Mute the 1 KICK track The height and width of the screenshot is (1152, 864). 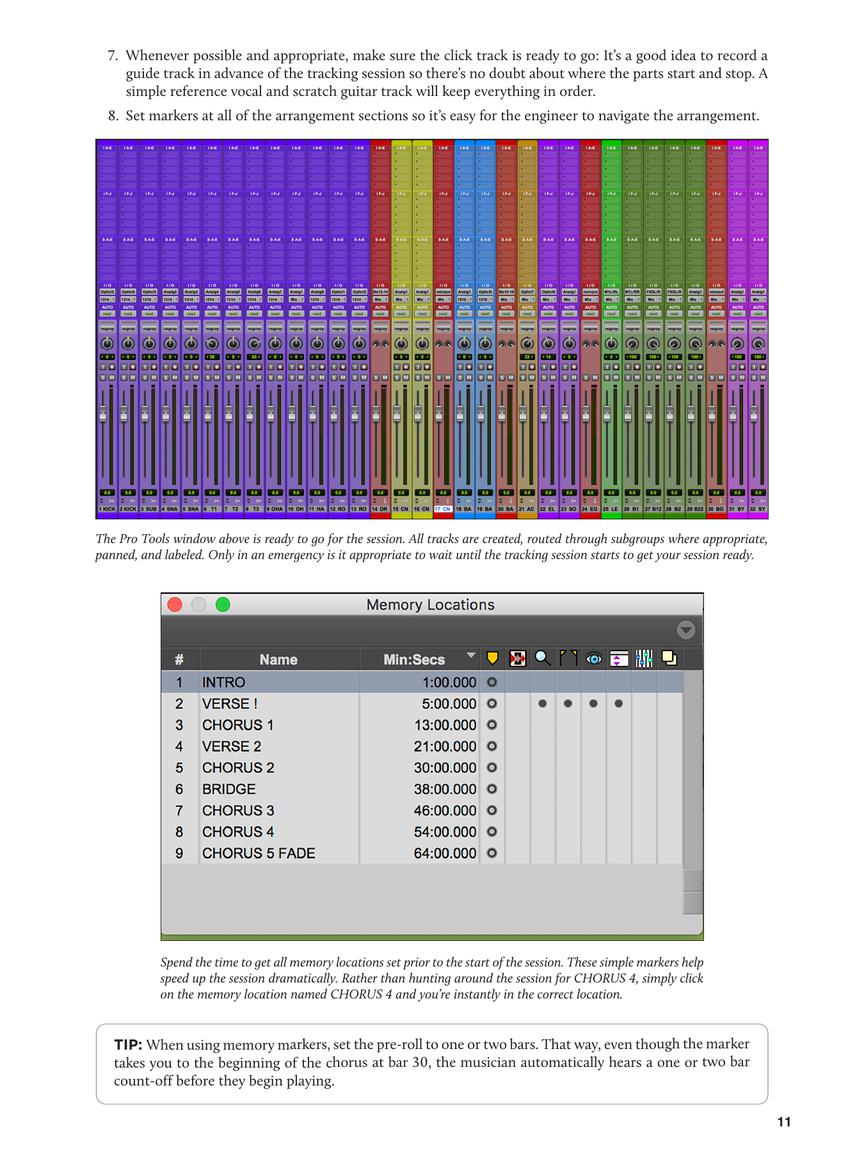tap(111, 377)
